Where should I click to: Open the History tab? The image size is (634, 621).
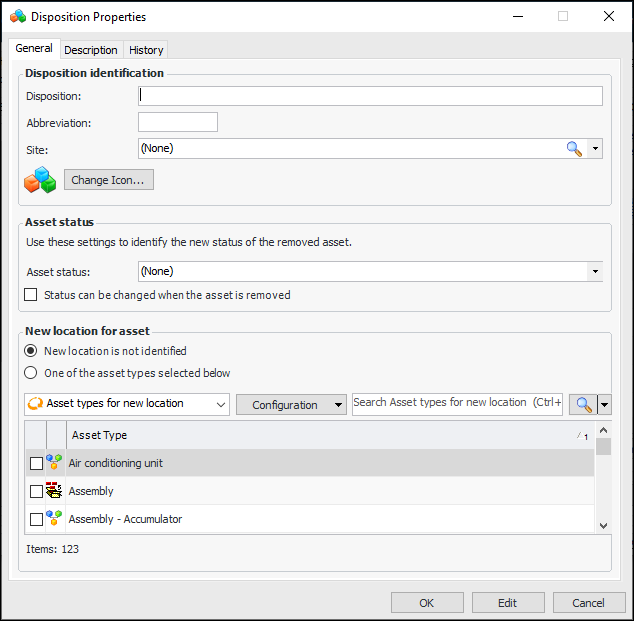click(x=146, y=50)
